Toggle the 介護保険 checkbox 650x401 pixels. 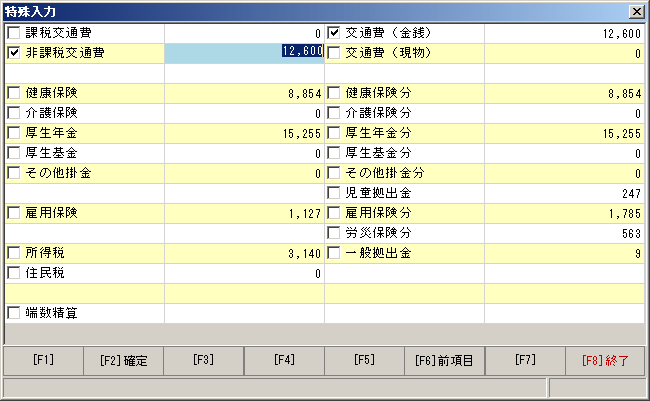[x=14, y=113]
